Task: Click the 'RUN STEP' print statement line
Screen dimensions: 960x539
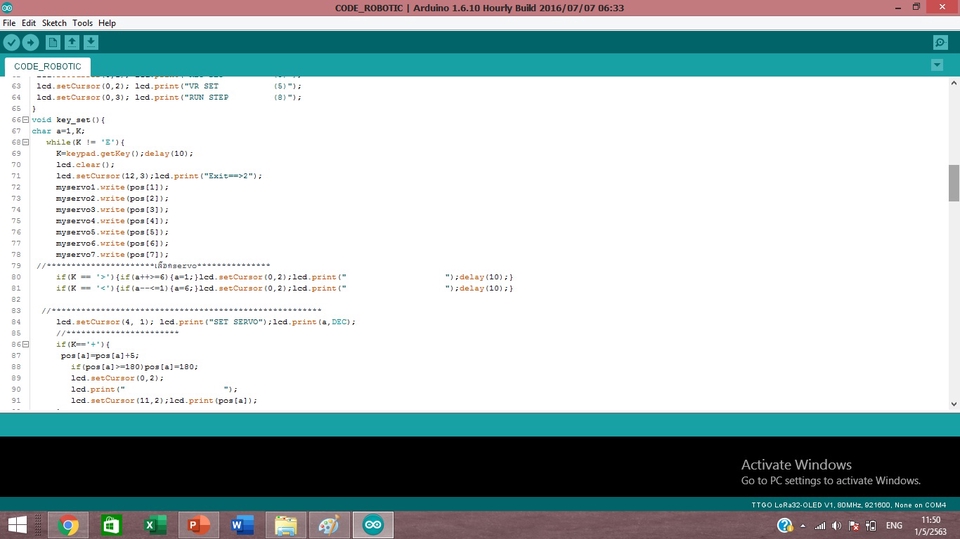Action: click(x=168, y=97)
